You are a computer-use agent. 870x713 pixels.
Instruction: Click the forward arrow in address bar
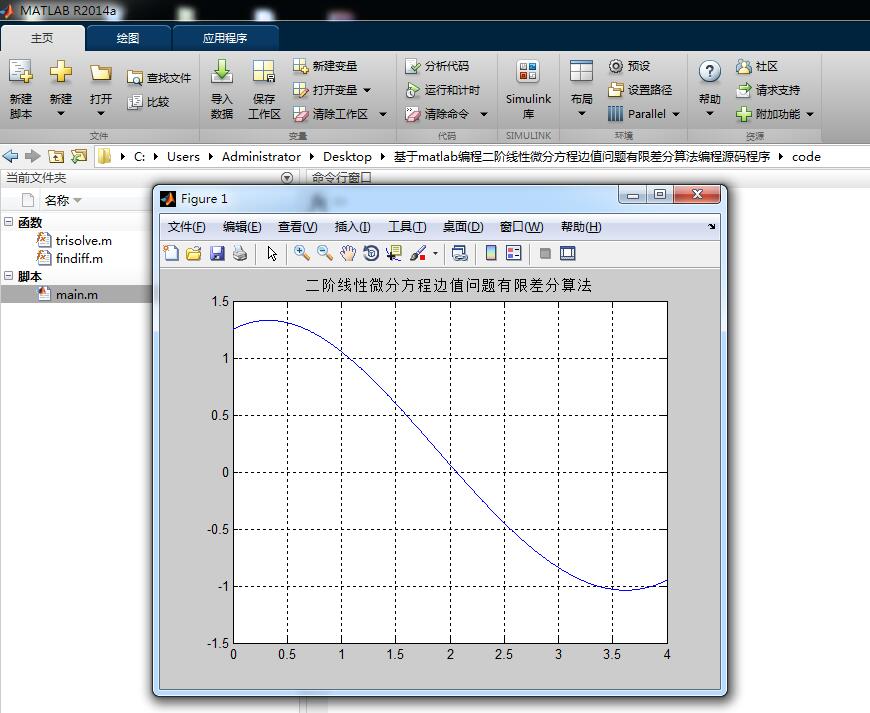click(33, 156)
